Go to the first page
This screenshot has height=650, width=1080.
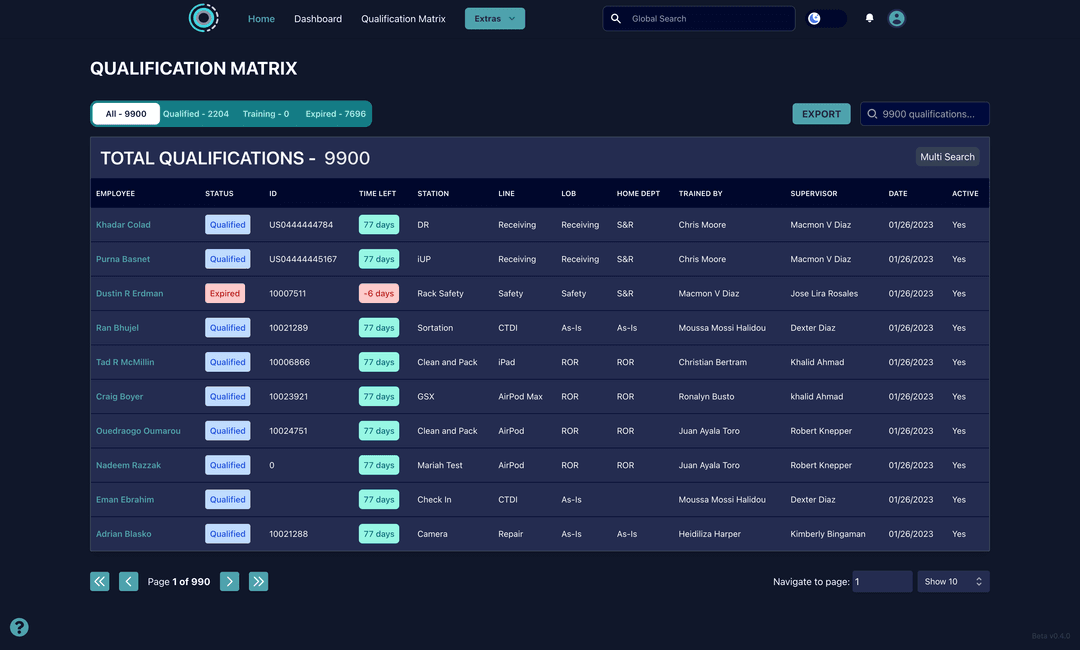tap(99, 581)
